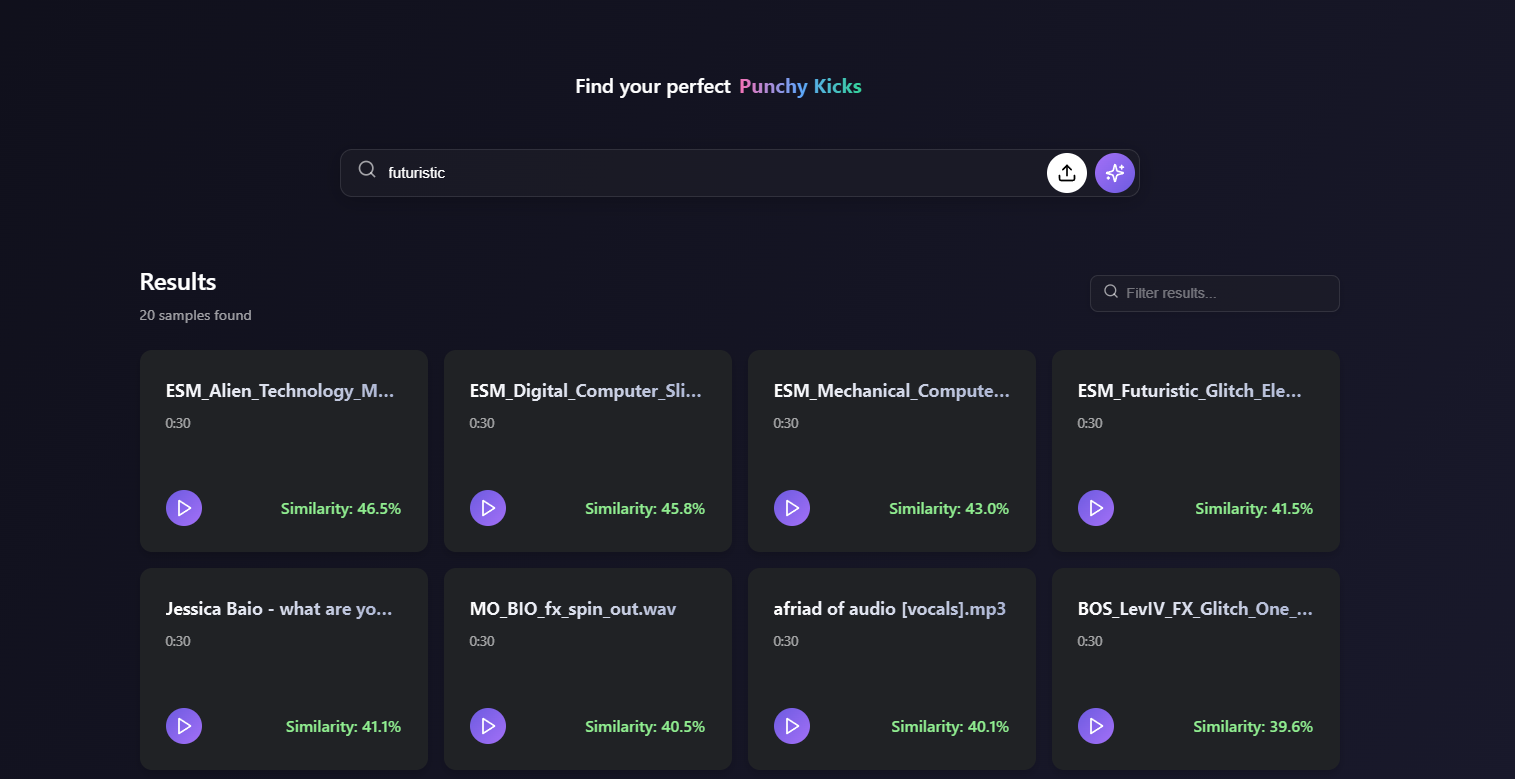Open the ESM_Alien_Technology sample title
This screenshot has height=779, width=1515.
point(280,391)
